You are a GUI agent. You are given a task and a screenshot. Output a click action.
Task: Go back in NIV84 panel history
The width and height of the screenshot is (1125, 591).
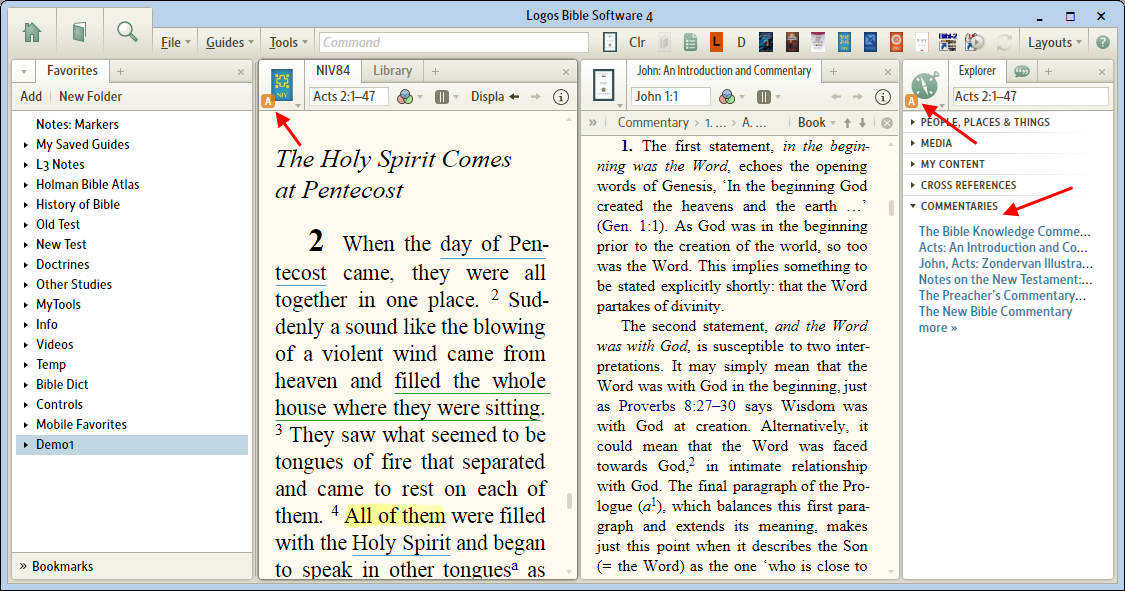coord(514,97)
